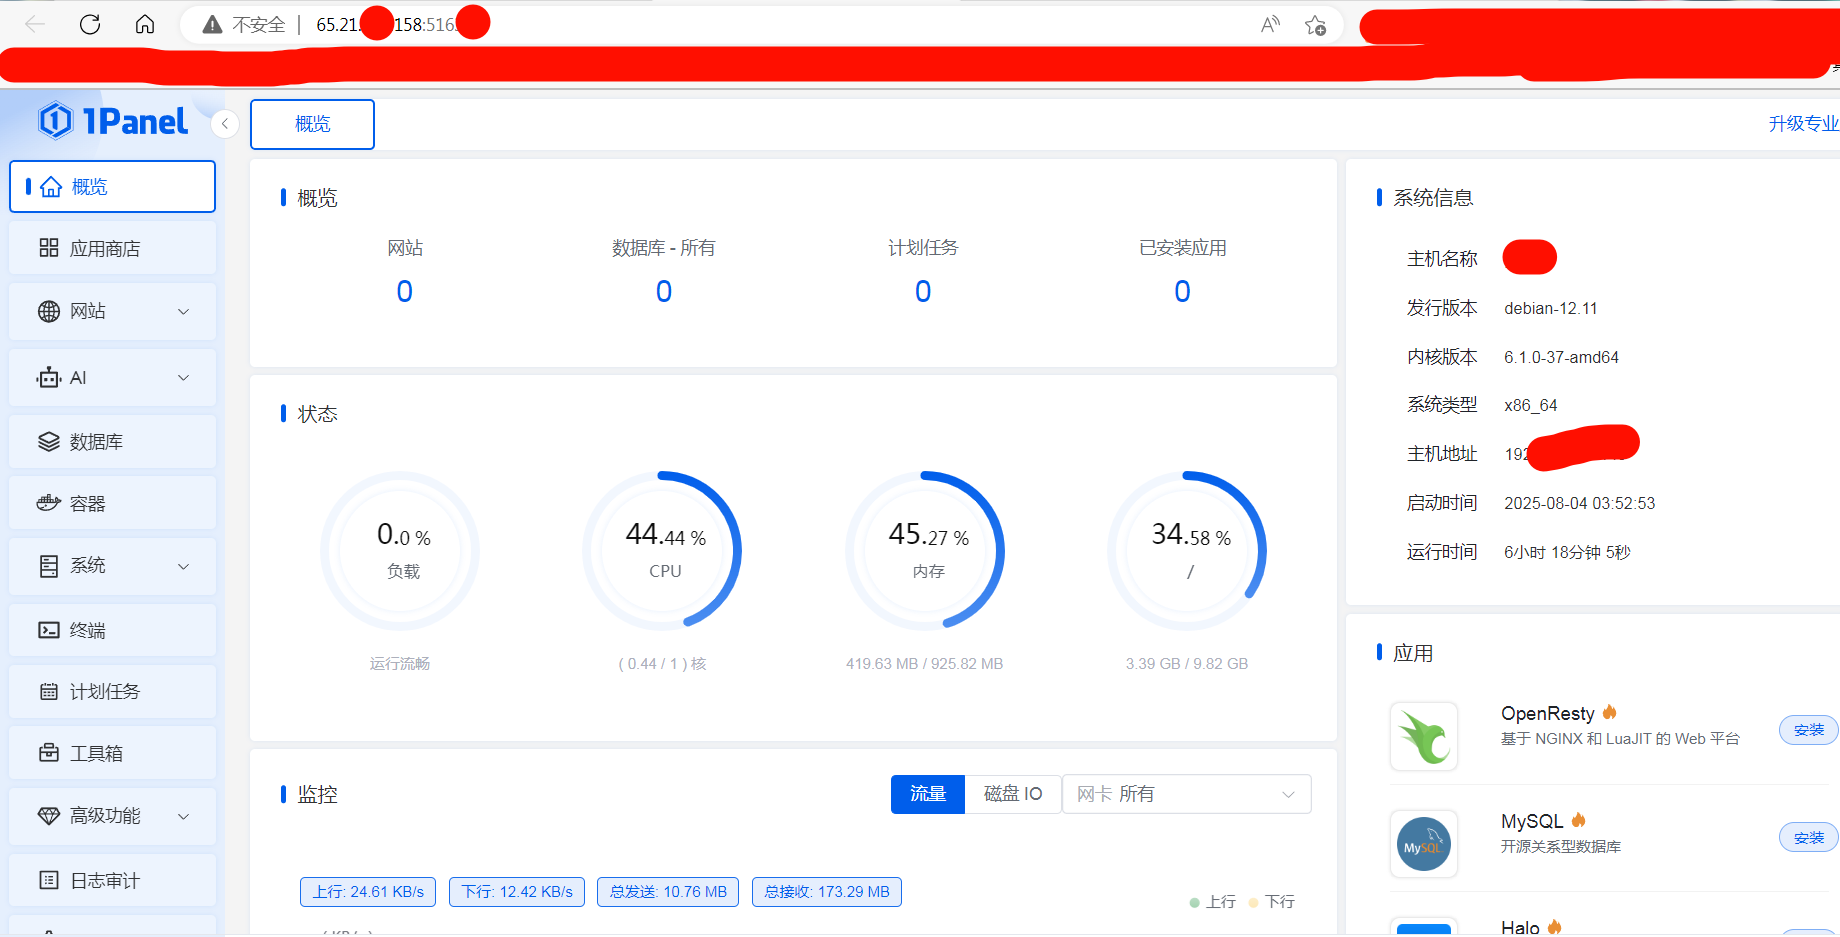Viewport: 1840px width, 937px height.
Task: Click the 总发送: 10.76 MB tag
Action: [x=668, y=892]
